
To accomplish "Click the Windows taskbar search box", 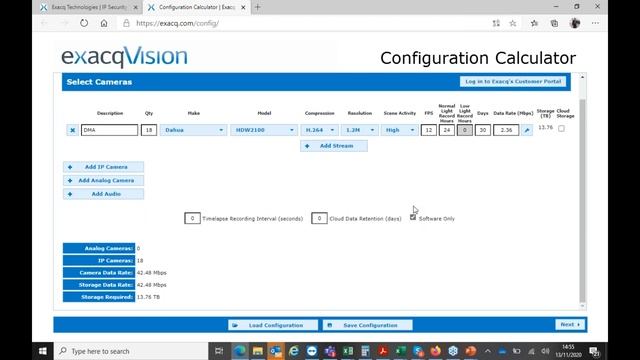I will coord(131,351).
